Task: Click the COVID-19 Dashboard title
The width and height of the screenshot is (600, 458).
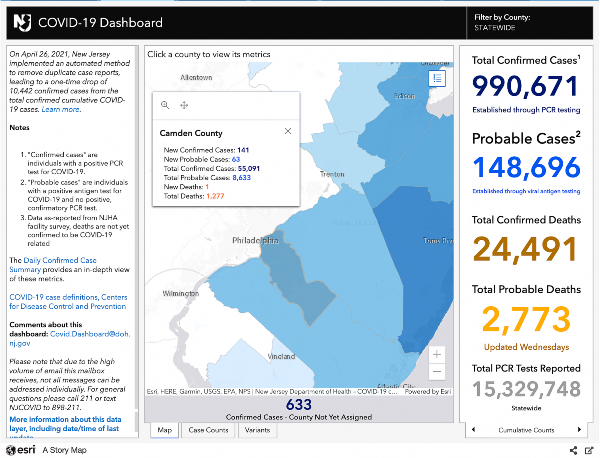Action: [x=100, y=23]
